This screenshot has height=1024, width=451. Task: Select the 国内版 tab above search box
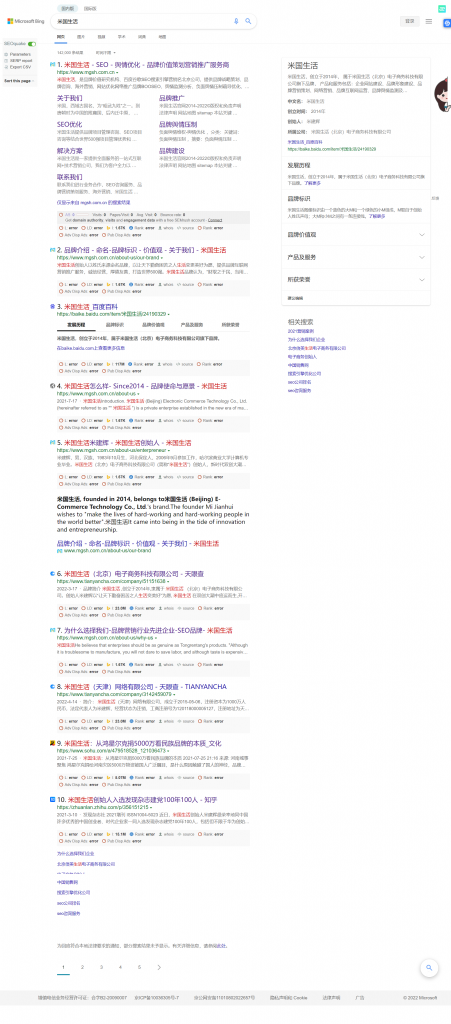tap(67, 8)
